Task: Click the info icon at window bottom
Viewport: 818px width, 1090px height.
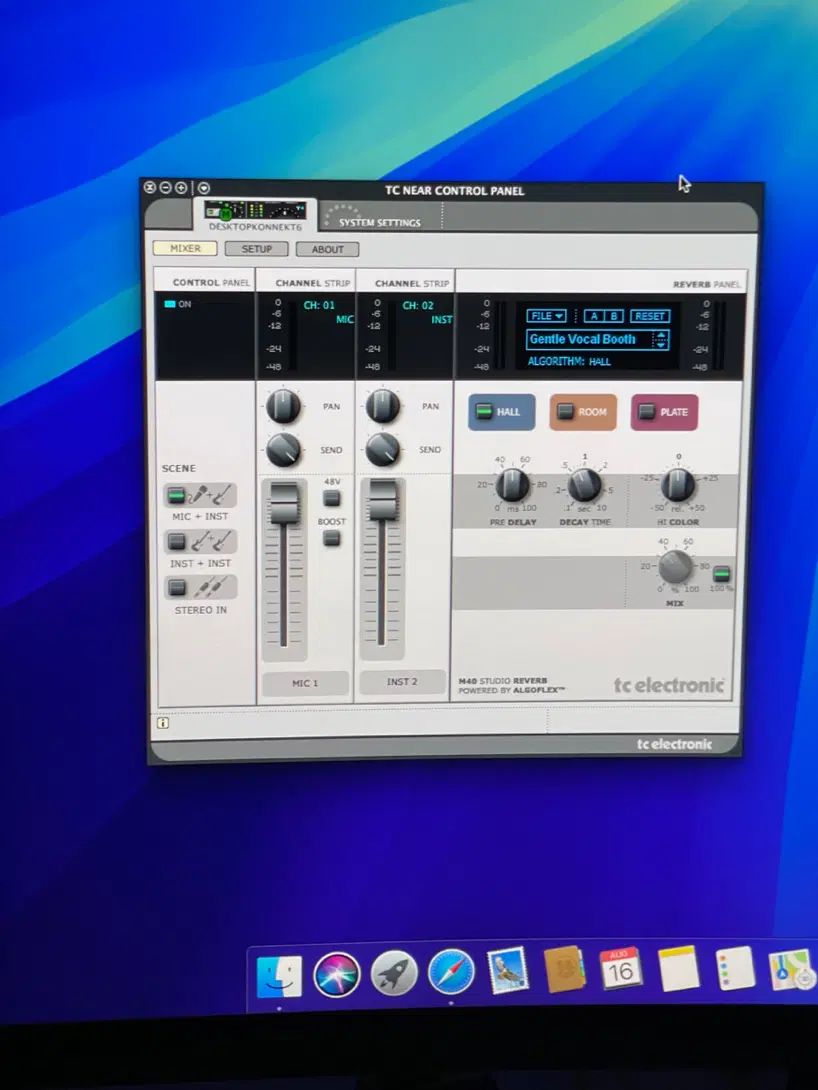Action: tap(163, 723)
